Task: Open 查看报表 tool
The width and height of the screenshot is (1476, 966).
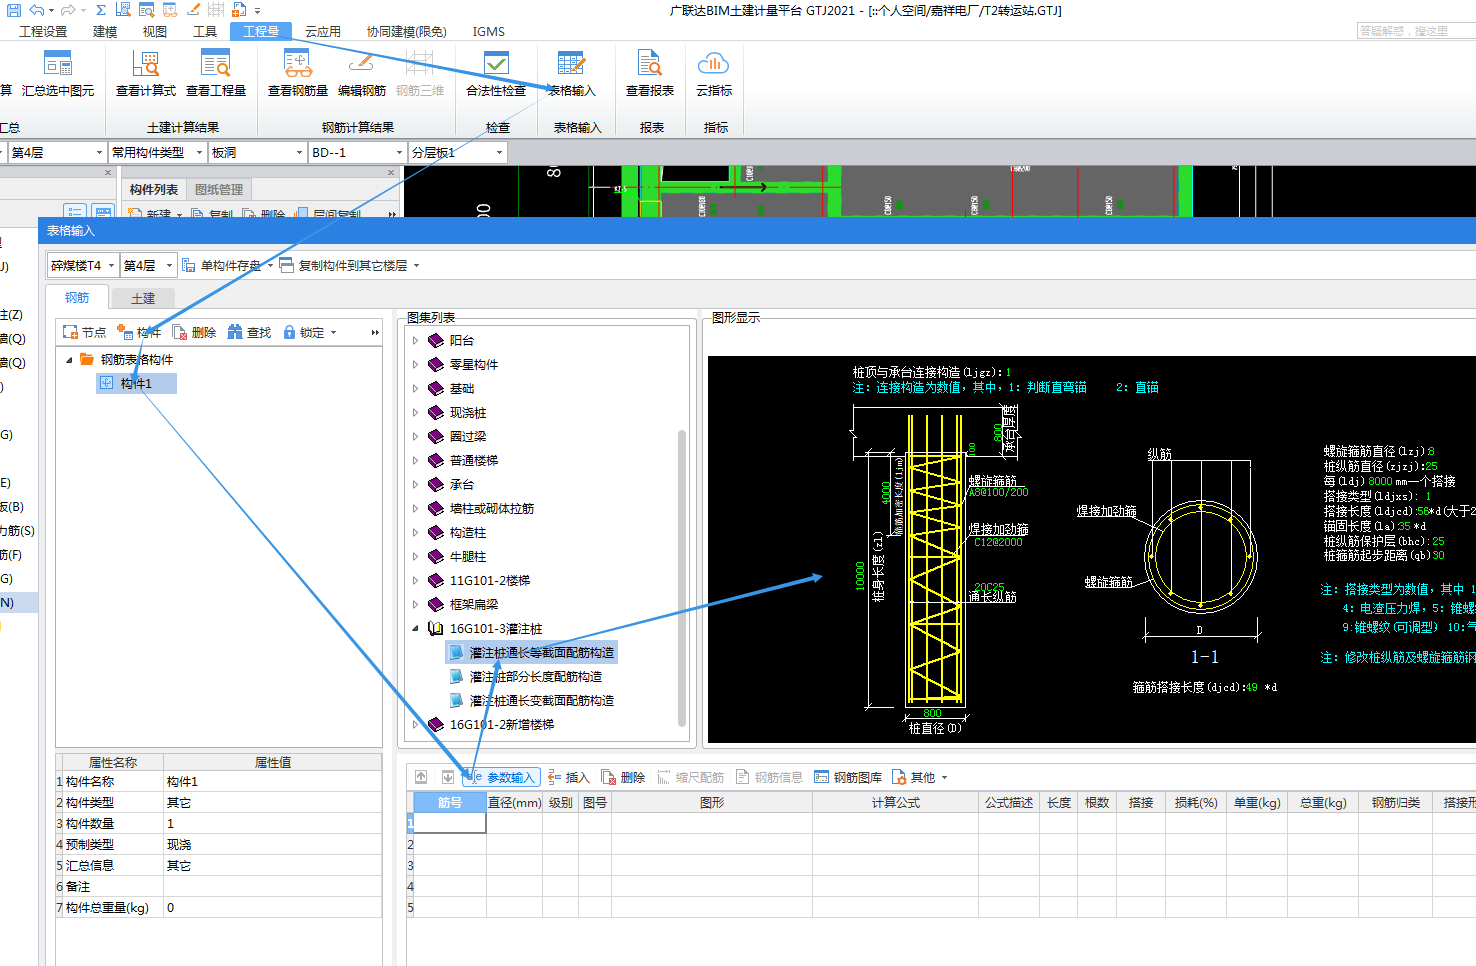Action: (650, 74)
